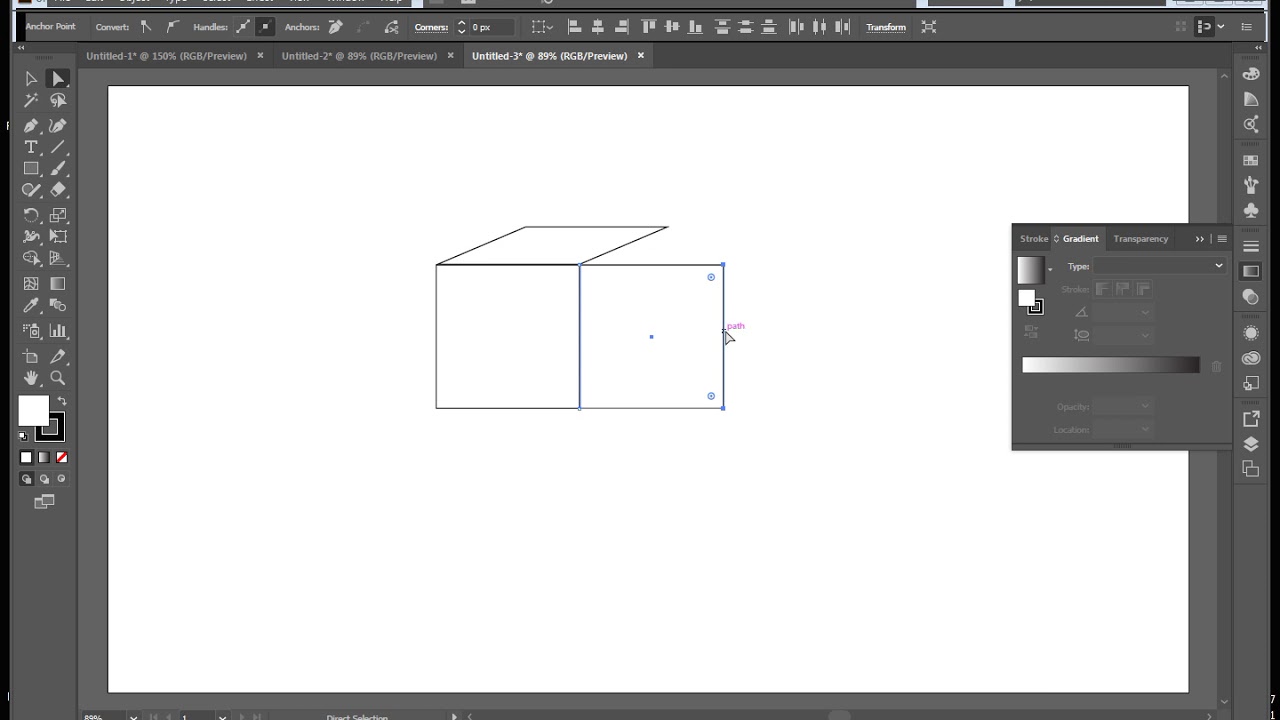Select the Magic Wand tool
Viewport: 1280px width, 720px height.
[x=31, y=100]
